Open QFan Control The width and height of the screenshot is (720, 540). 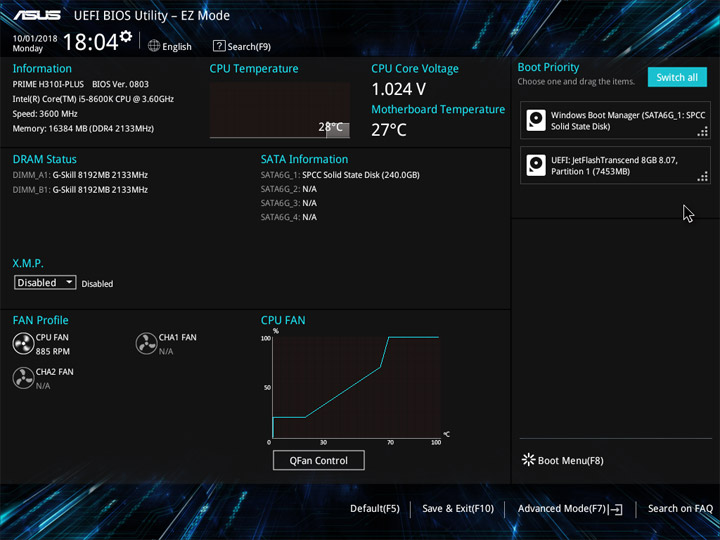(x=319, y=461)
